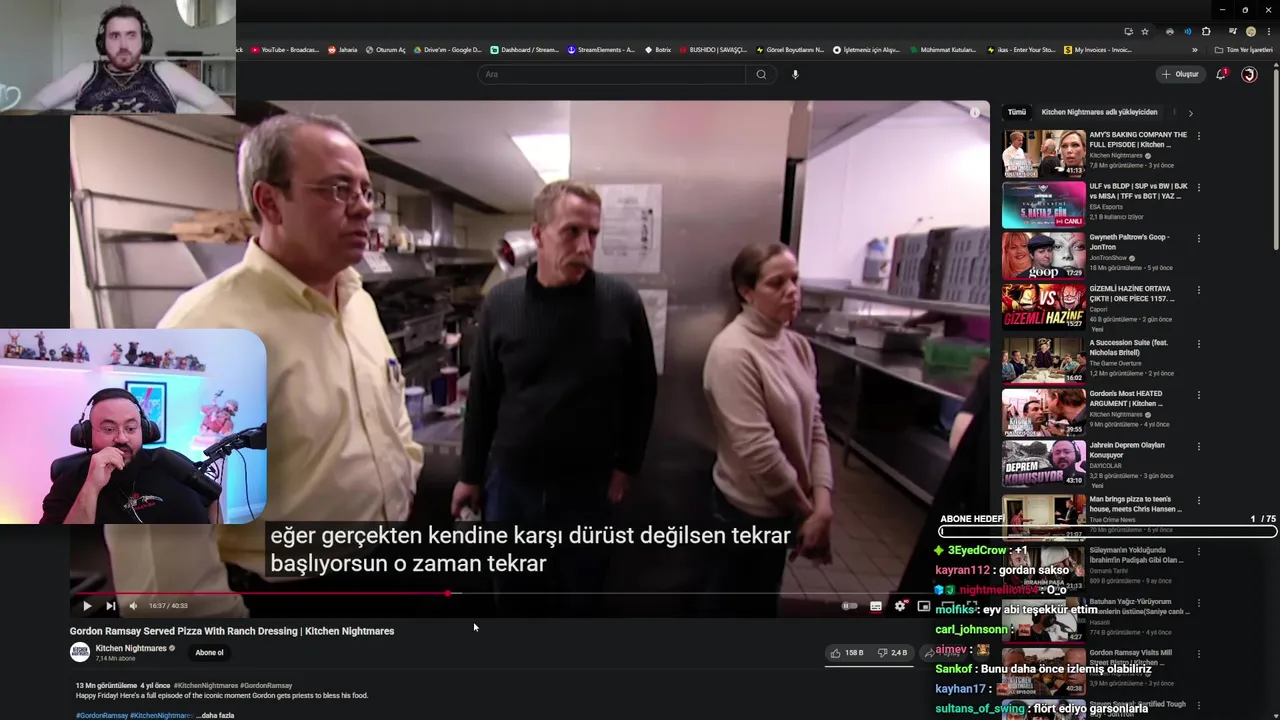Show more filter chips with right arrow

pos(1190,113)
